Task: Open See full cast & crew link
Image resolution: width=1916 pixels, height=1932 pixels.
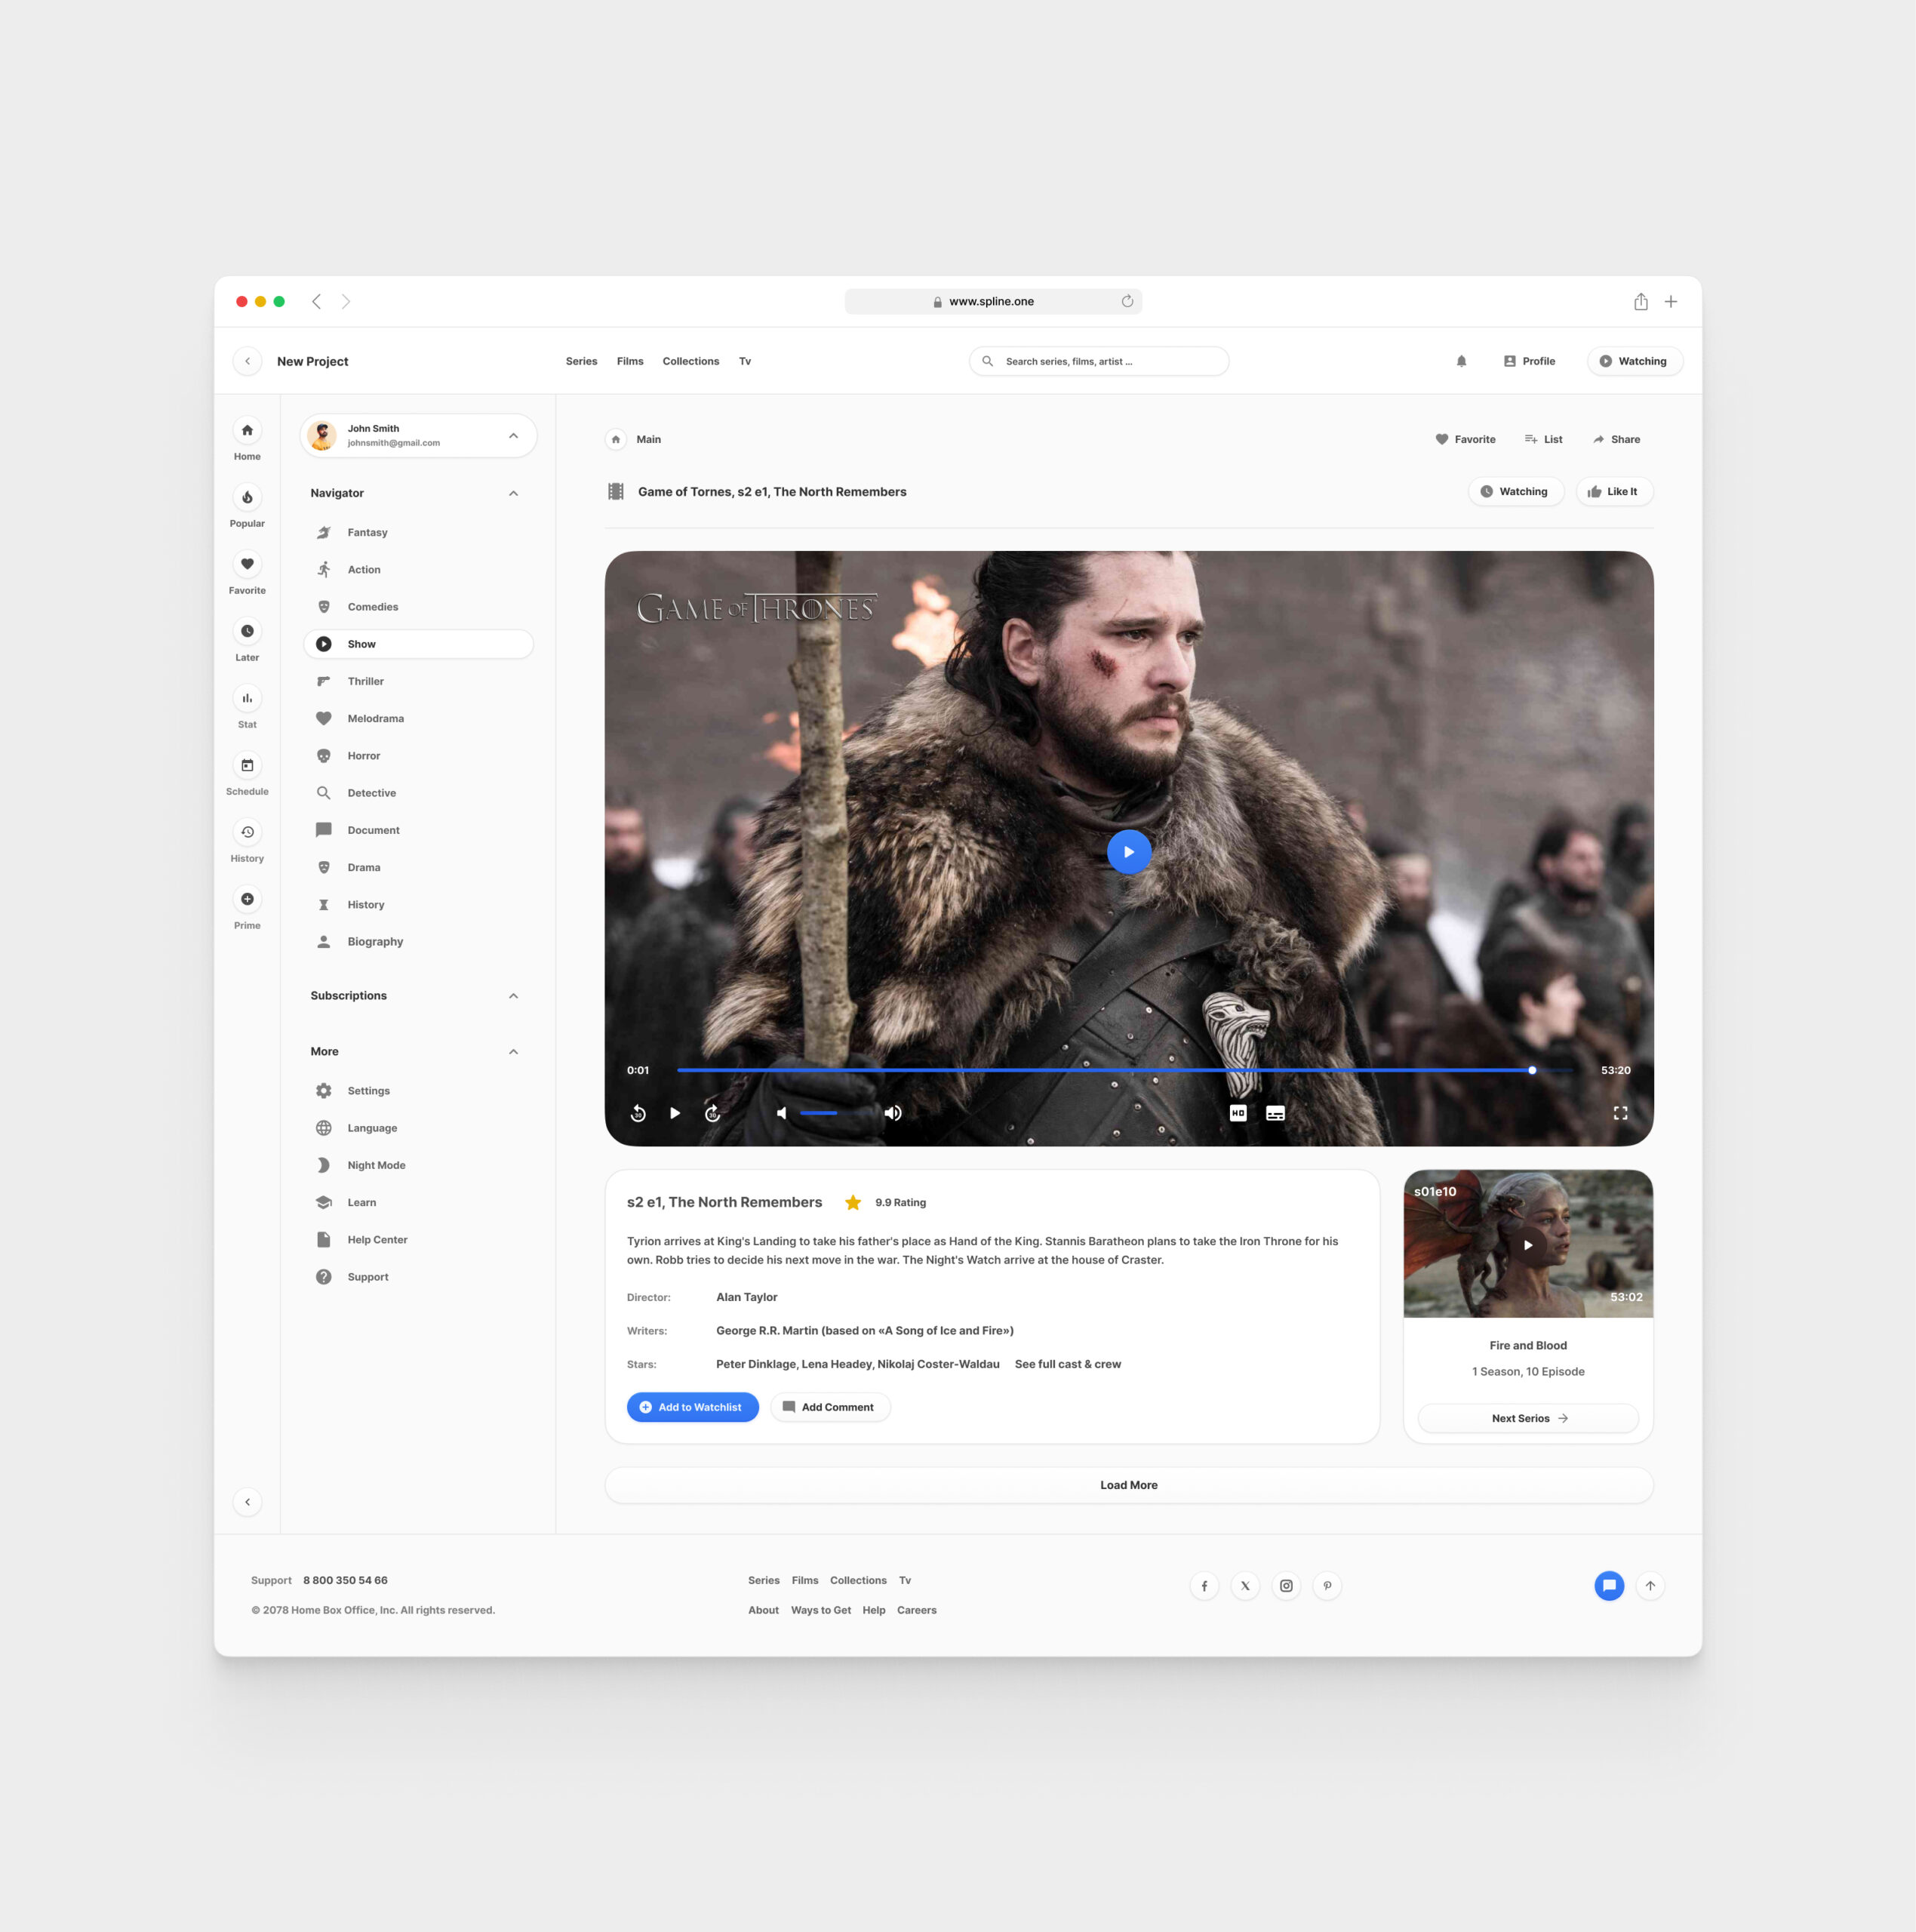Action: 1067,1364
